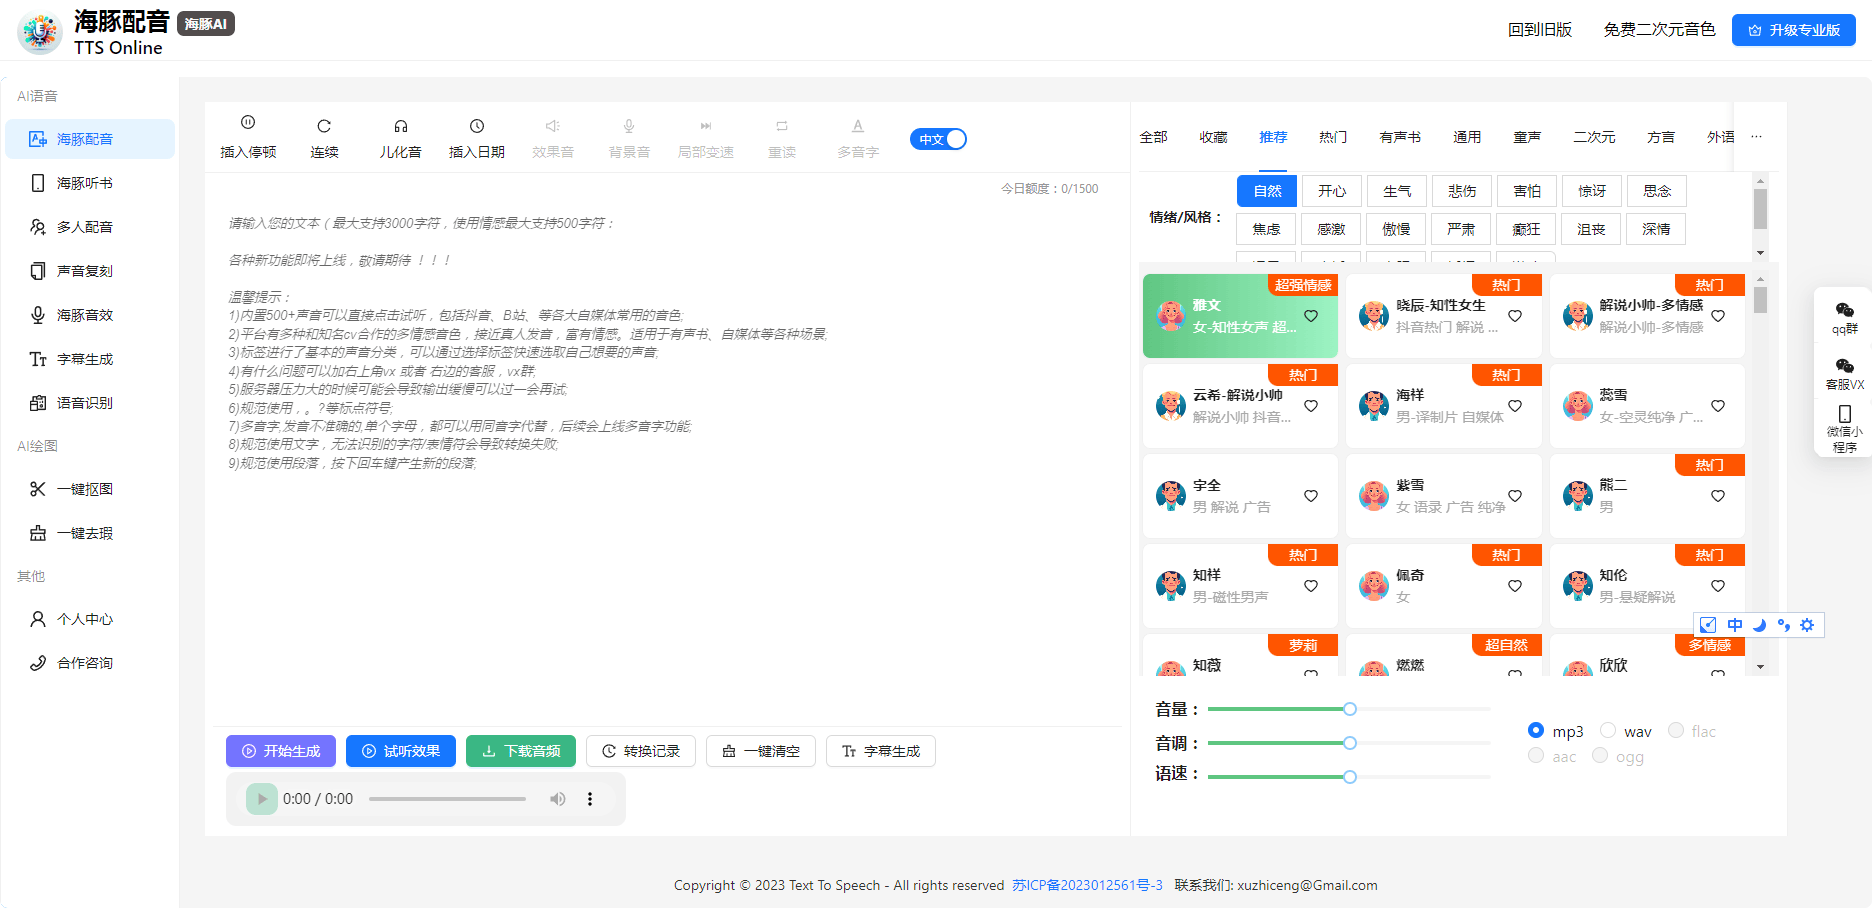Switch to the 二次元 category tab

[1592, 136]
